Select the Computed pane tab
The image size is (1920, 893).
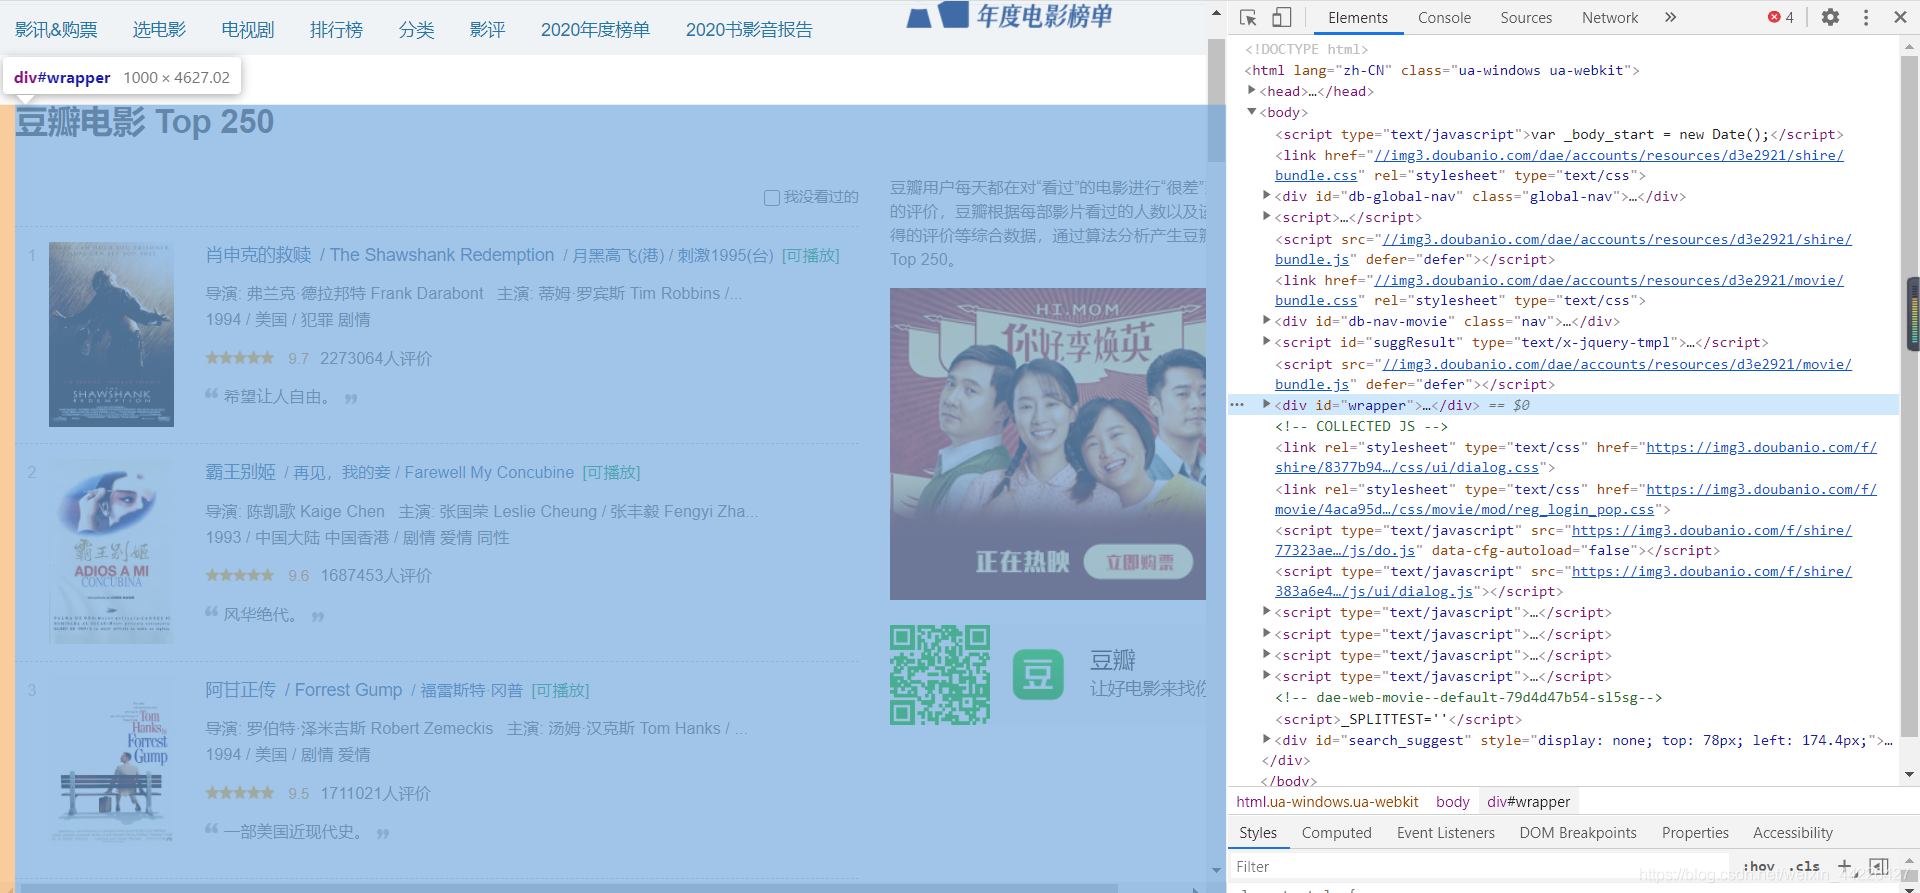[x=1336, y=833]
